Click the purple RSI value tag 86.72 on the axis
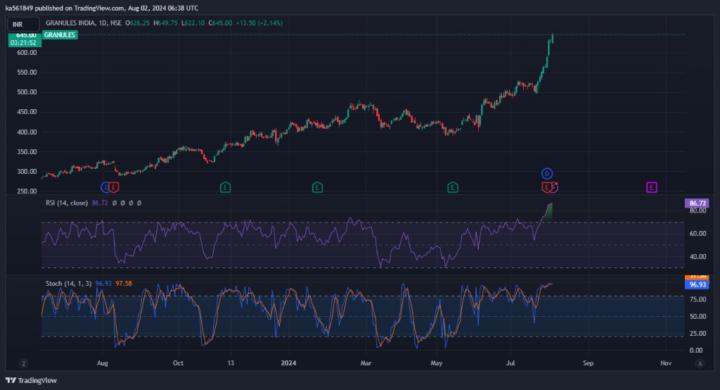 point(697,203)
